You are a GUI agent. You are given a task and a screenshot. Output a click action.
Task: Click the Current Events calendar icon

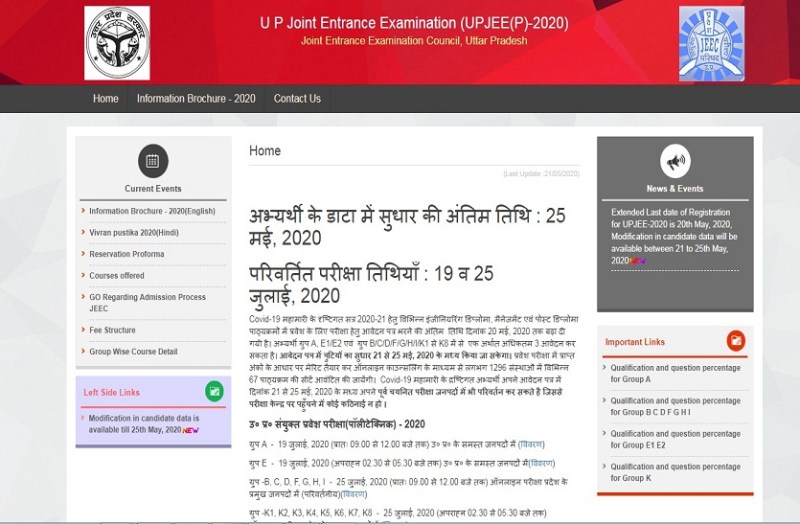pos(152,160)
